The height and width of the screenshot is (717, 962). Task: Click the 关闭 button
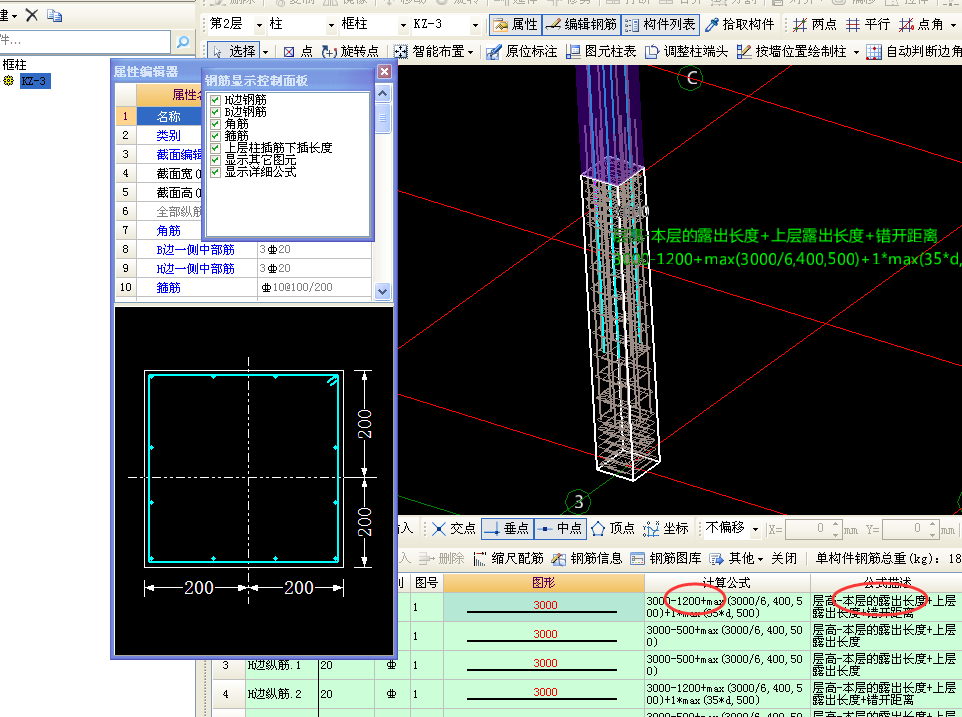[784, 559]
